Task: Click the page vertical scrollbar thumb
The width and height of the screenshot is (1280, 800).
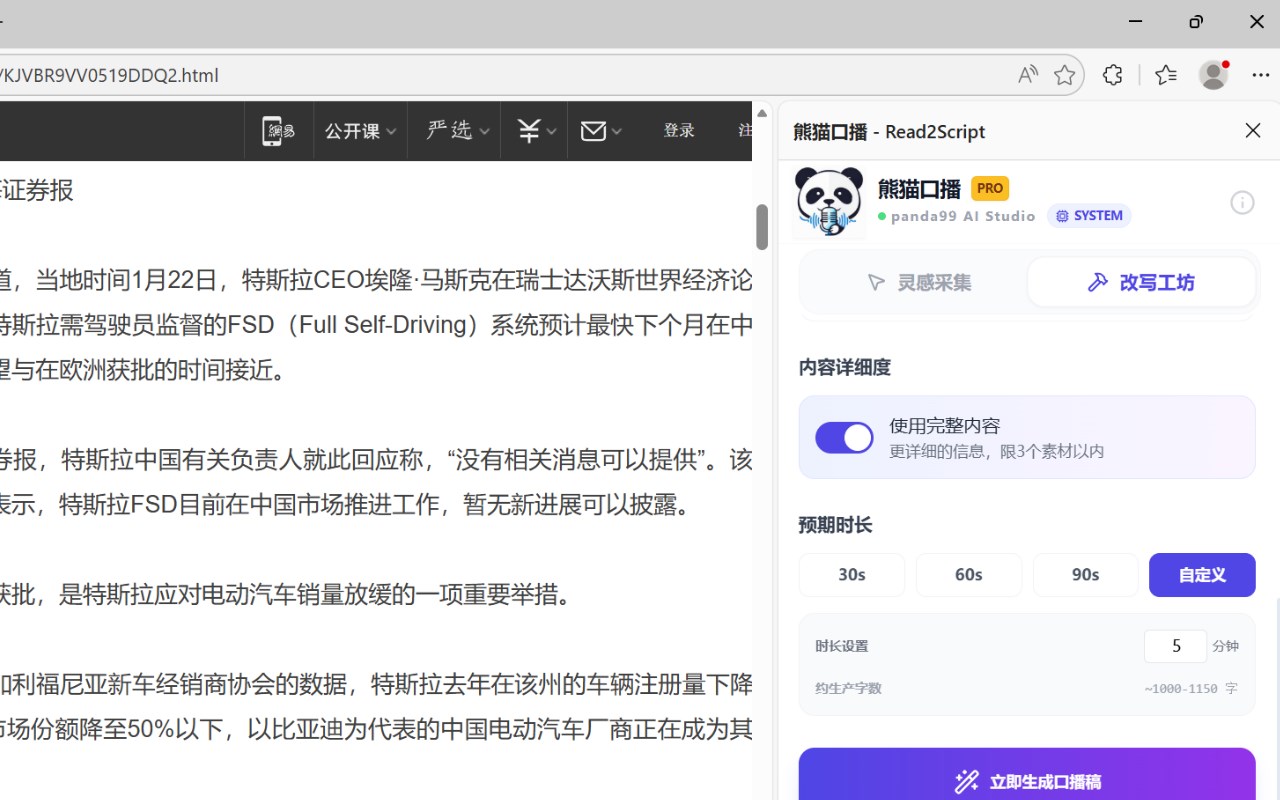Action: (x=762, y=226)
